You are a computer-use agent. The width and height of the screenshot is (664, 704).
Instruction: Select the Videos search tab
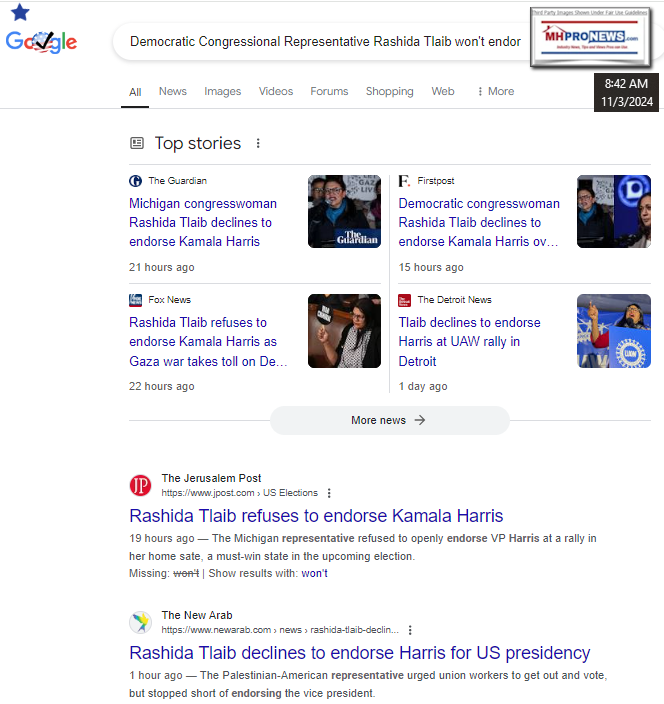point(276,91)
